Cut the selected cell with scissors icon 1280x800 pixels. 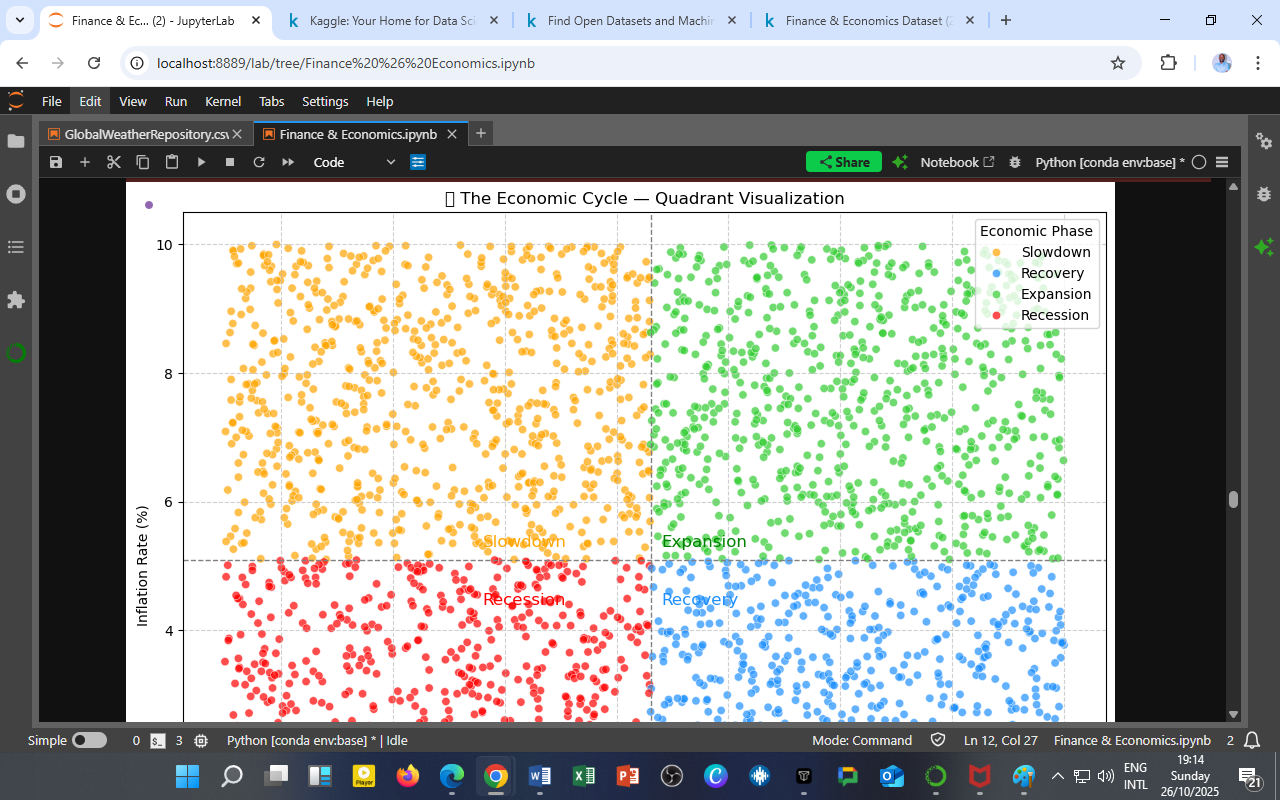coord(114,162)
